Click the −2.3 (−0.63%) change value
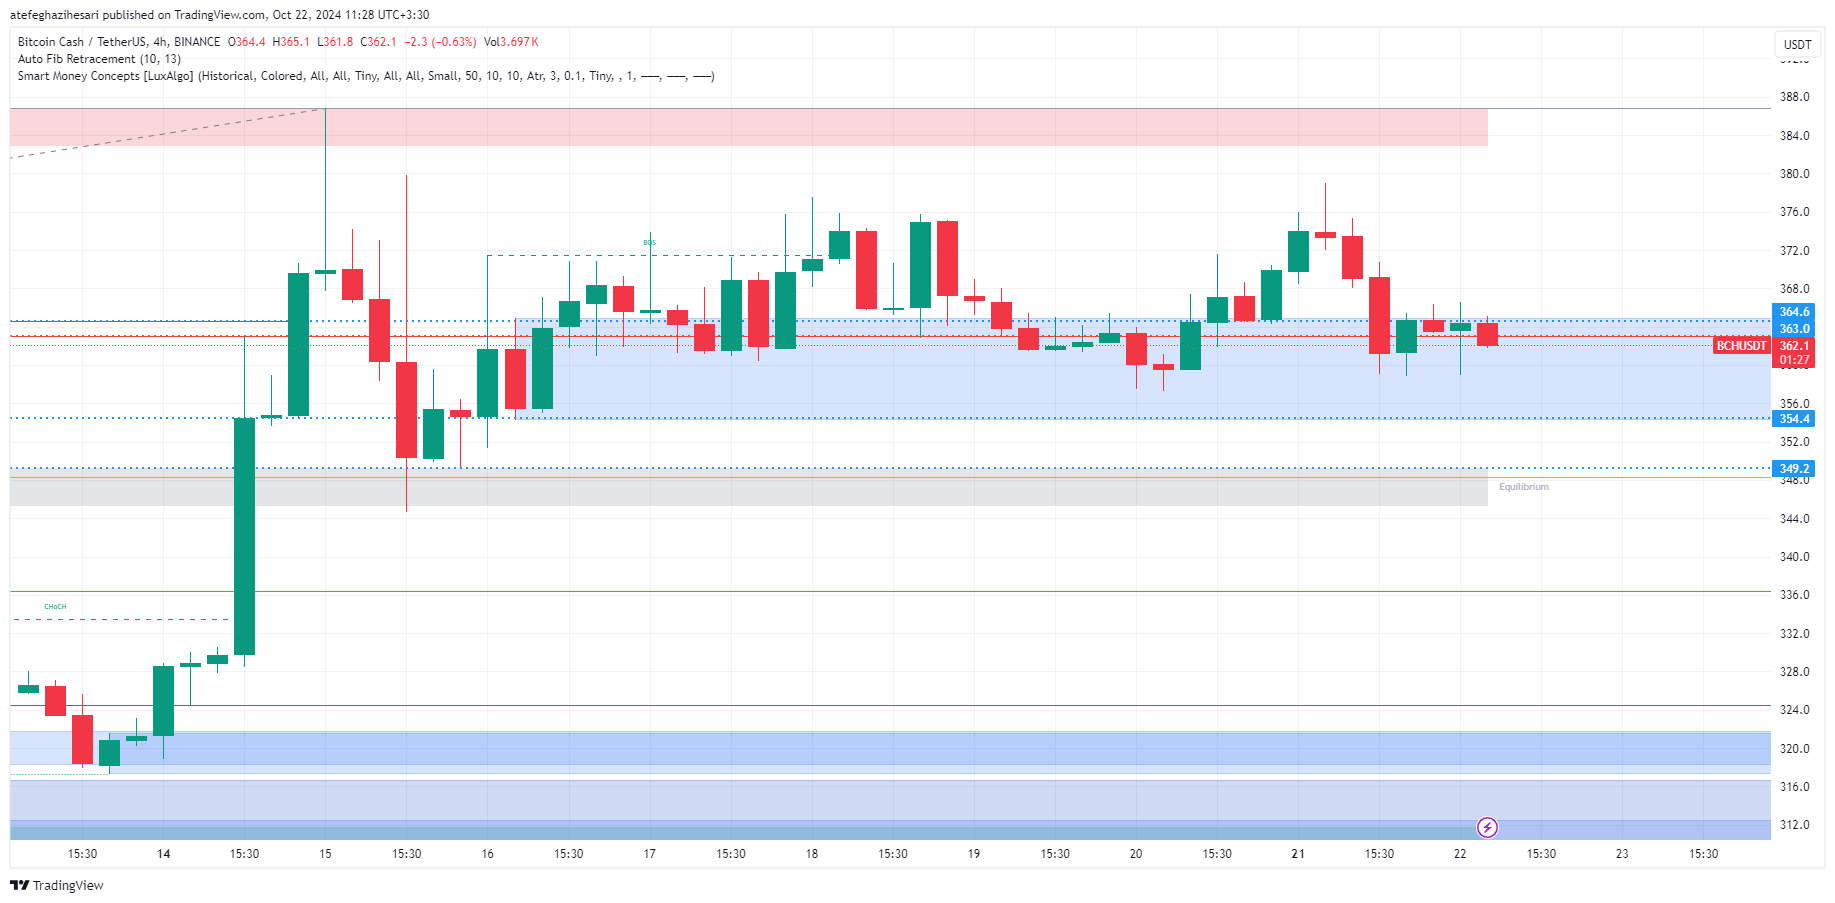This screenshot has width=1835, height=903. click(440, 42)
